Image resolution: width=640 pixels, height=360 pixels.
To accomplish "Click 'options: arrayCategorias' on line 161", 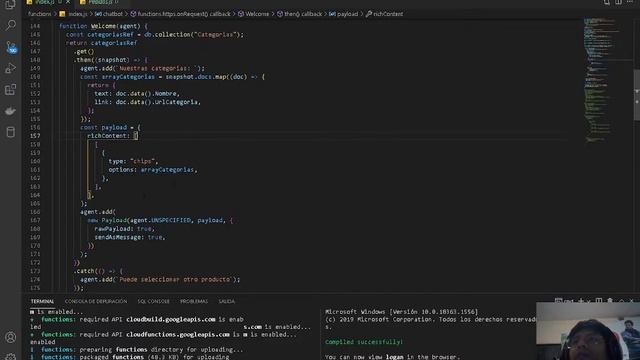I will [152, 170].
